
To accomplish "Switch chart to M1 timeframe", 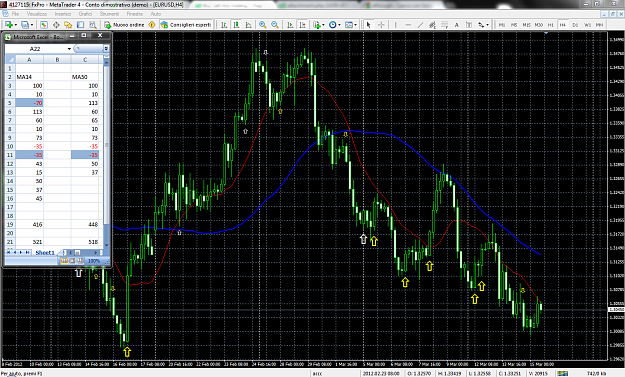I will (502, 25).
